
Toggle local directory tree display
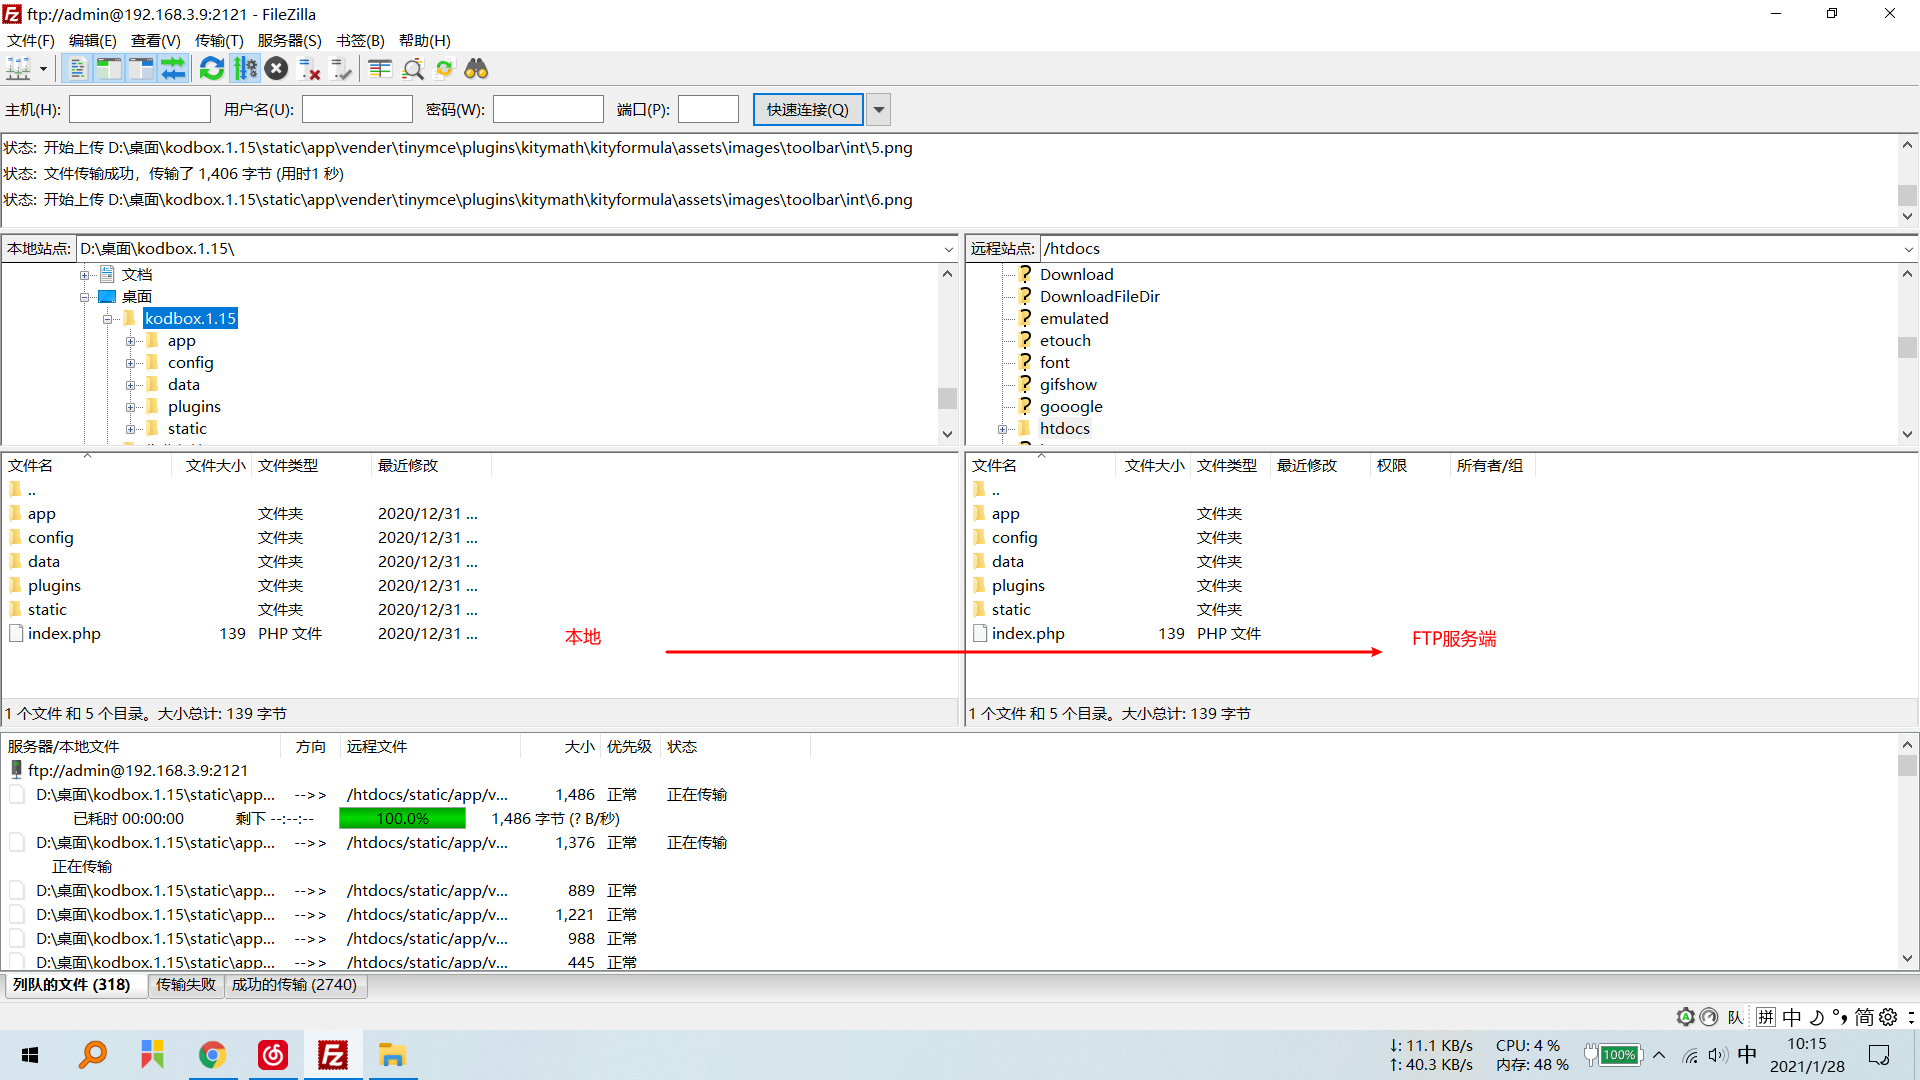[109, 69]
